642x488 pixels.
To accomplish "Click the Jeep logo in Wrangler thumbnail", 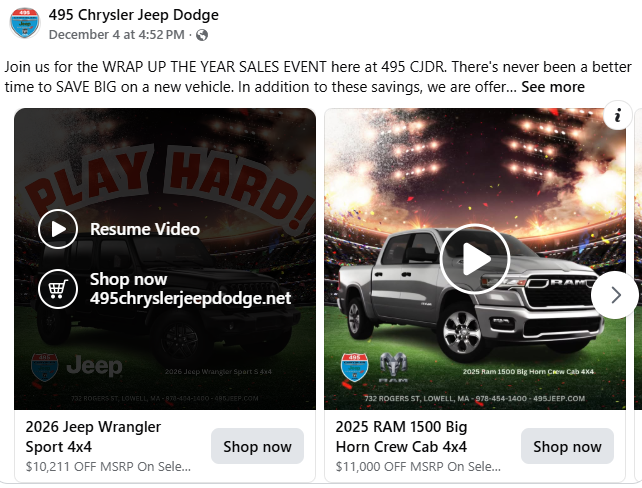I will click(x=94, y=366).
